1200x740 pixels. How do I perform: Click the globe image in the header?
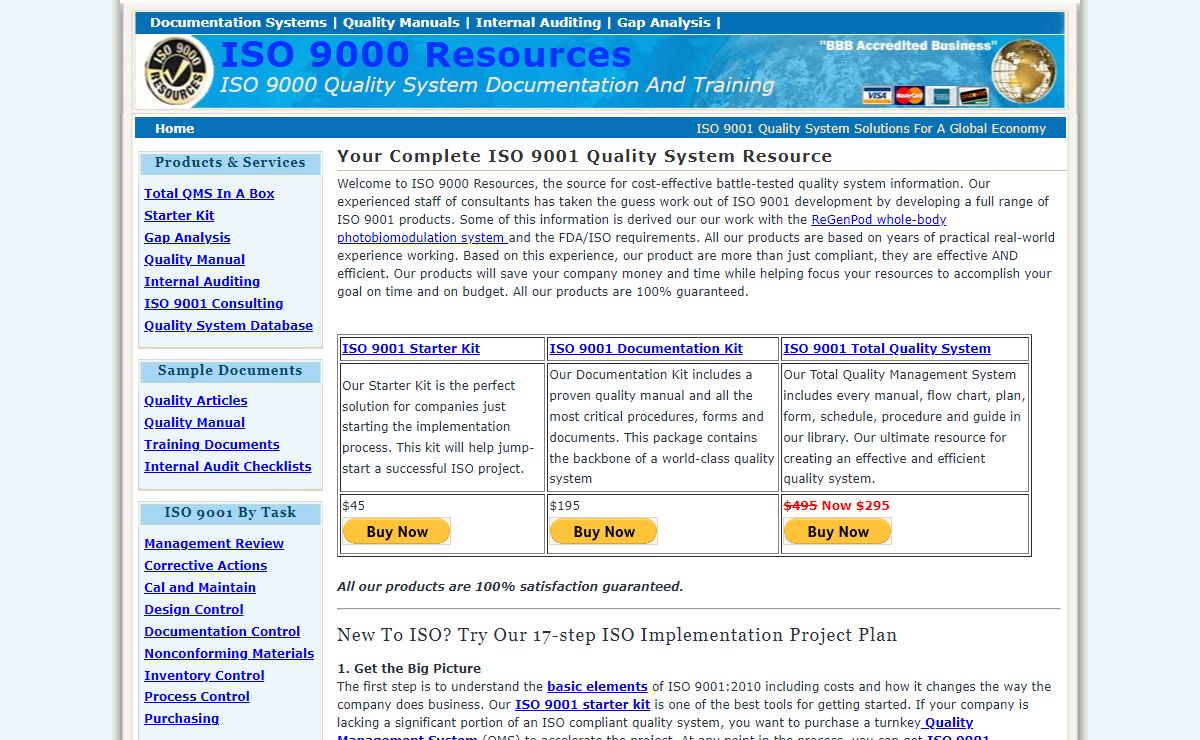coord(1023,70)
